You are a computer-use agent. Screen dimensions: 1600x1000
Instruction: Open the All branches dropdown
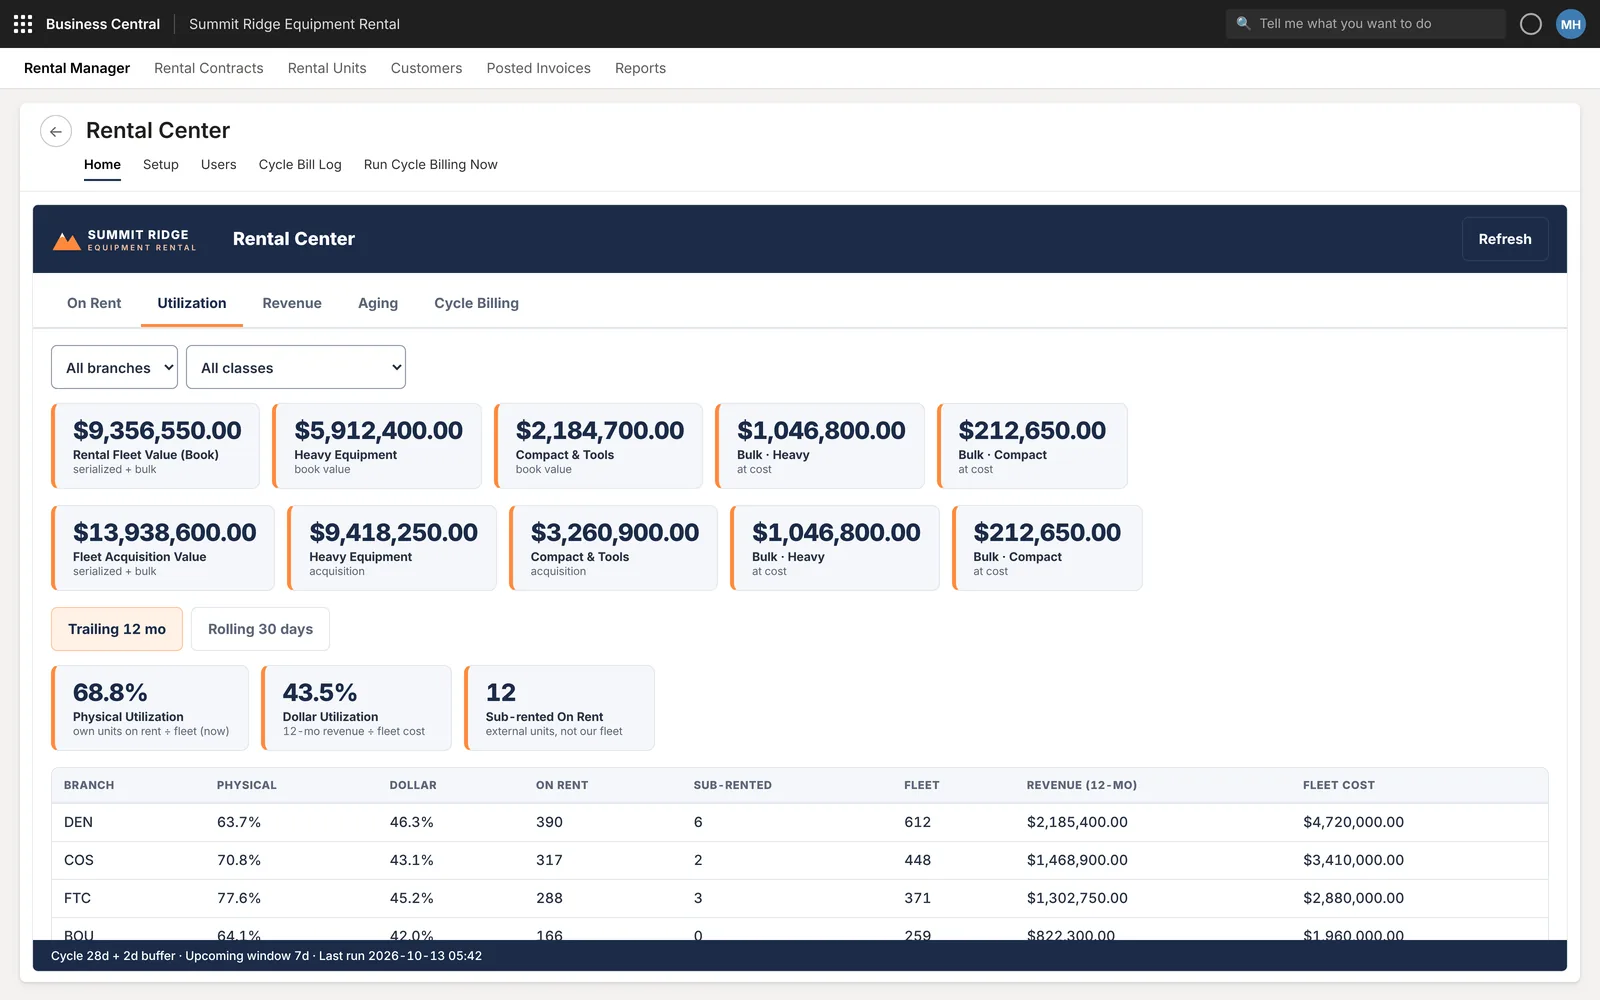coord(114,367)
